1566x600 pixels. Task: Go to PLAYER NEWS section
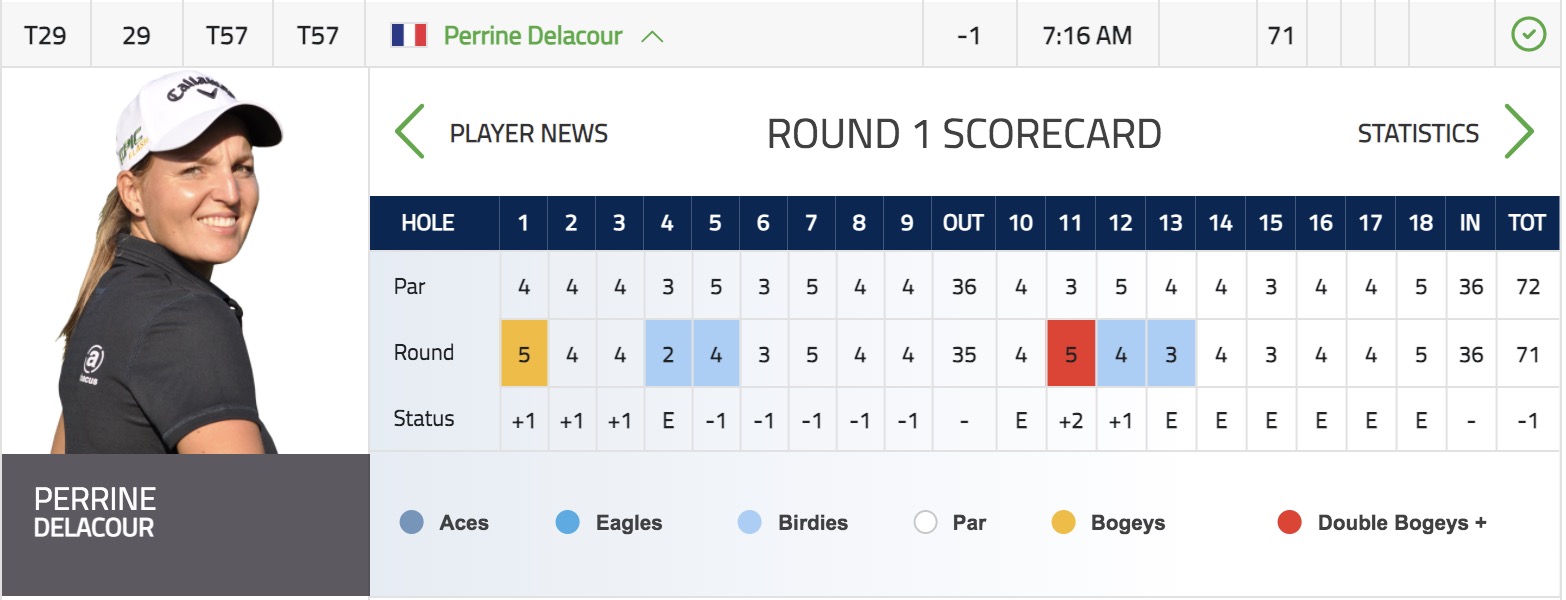point(529,133)
